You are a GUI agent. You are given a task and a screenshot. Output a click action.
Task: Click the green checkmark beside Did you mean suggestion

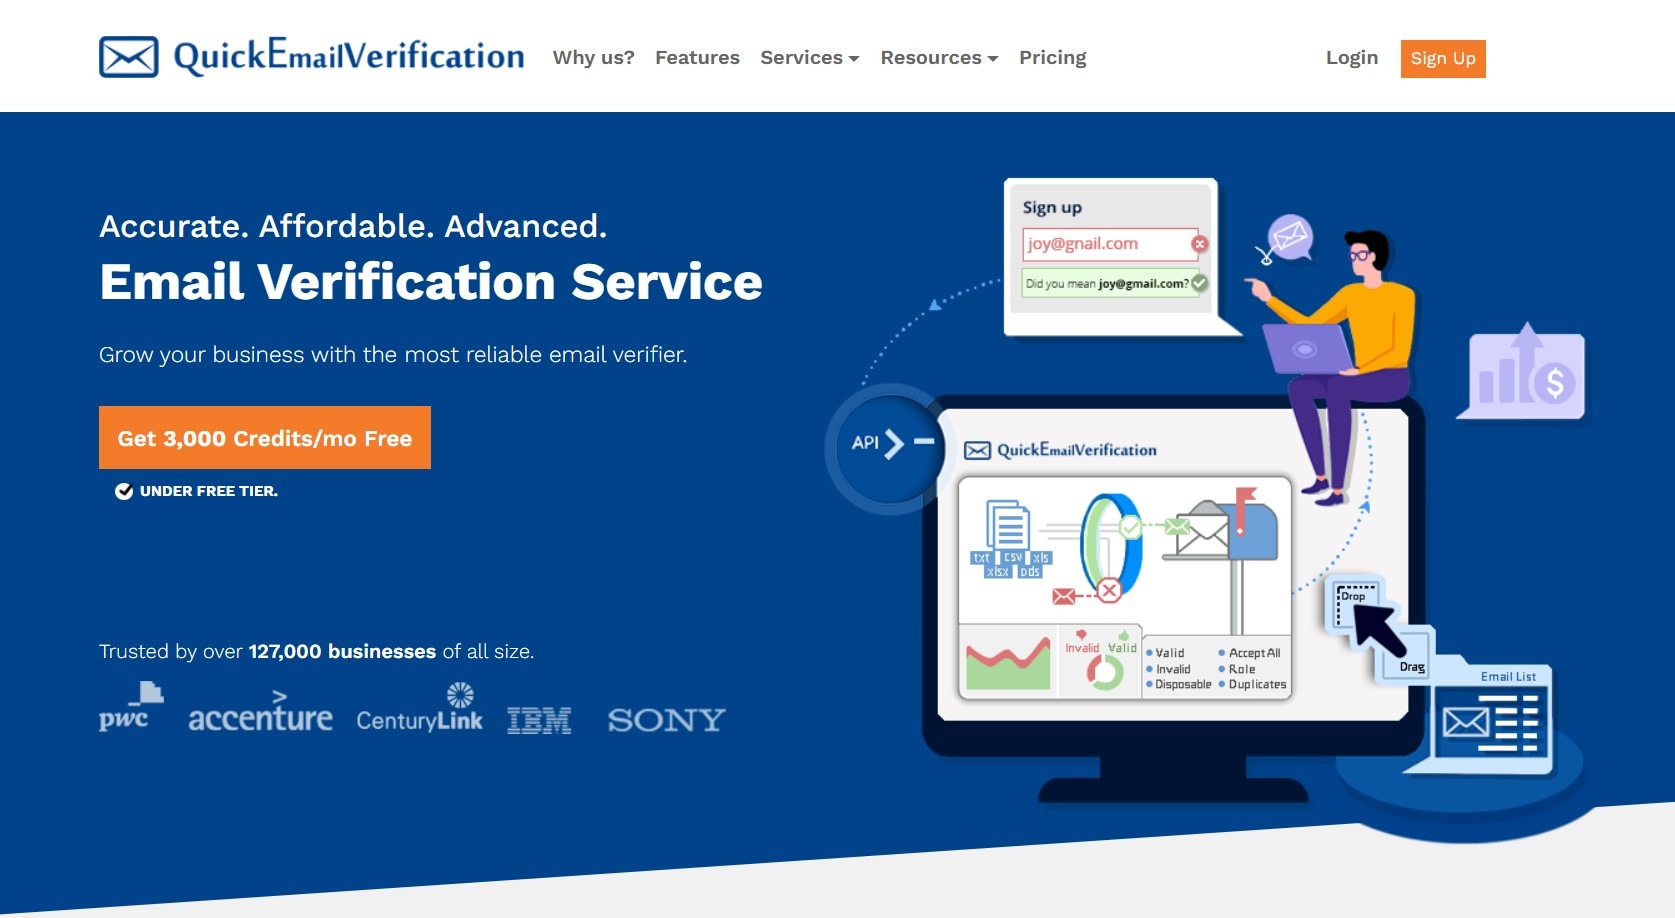pos(1200,283)
